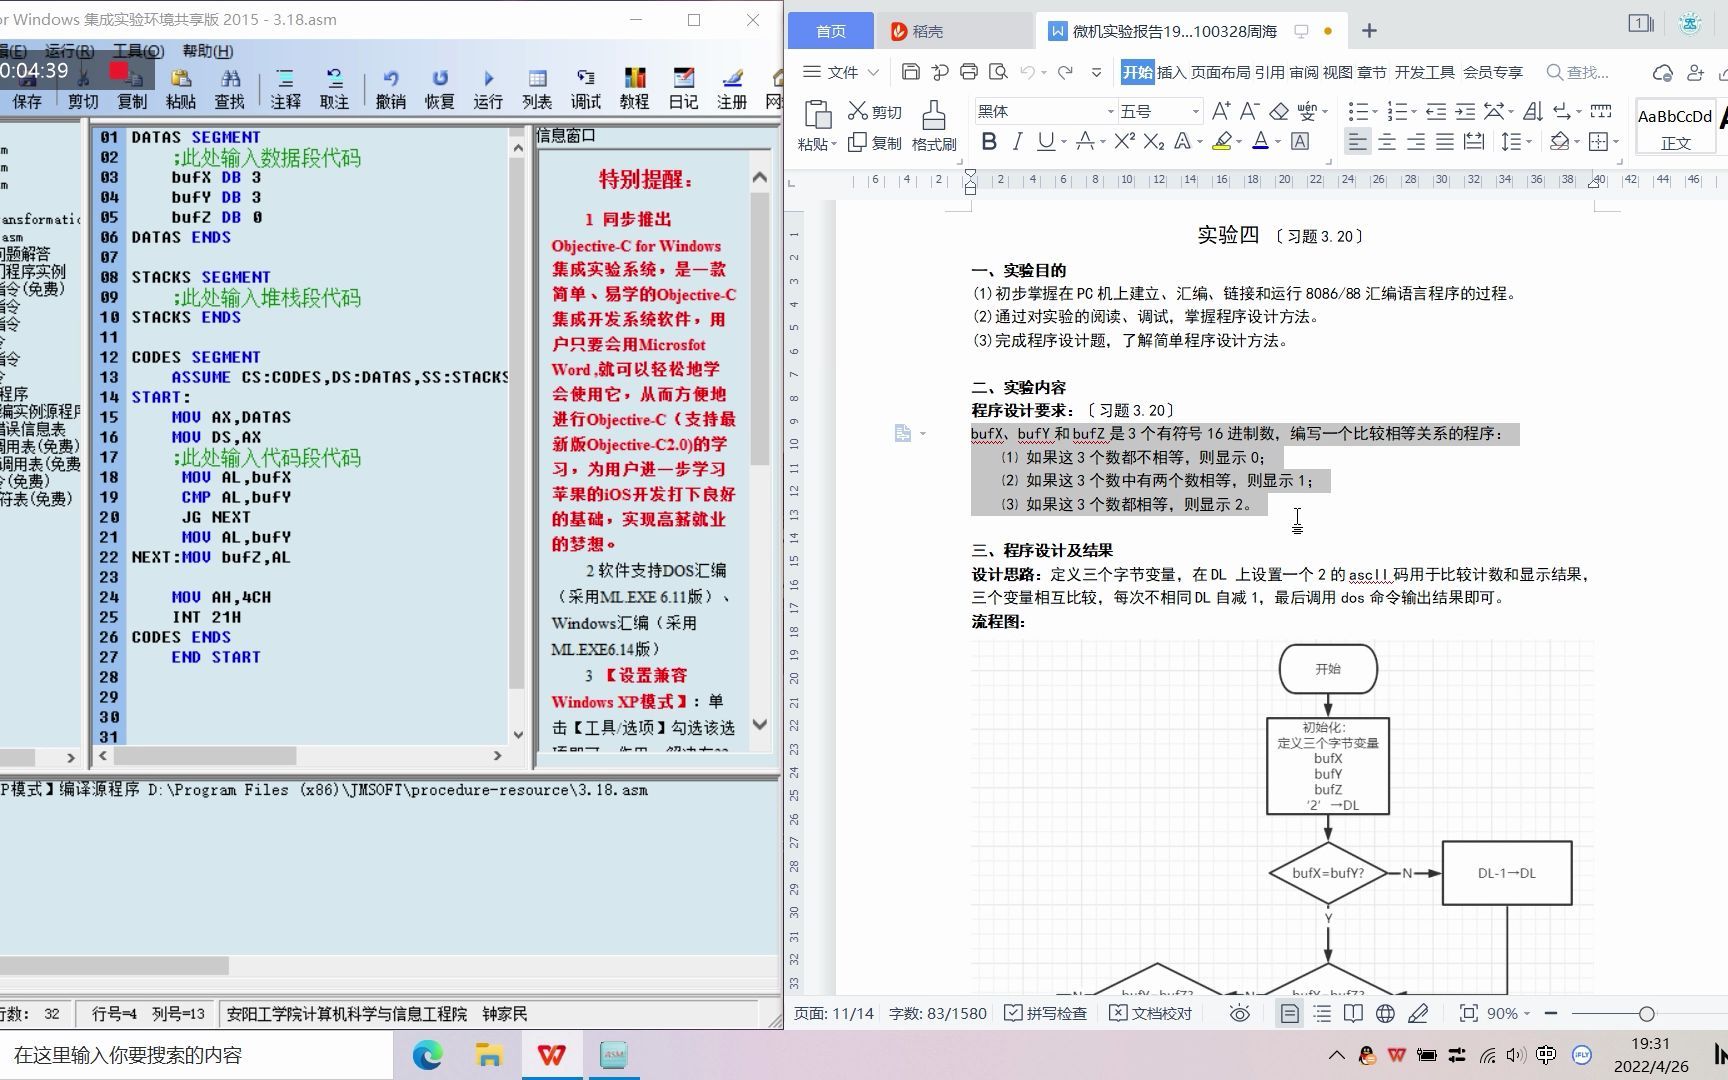Select left text alignment in WPS
This screenshot has height=1080, width=1728.
pyautogui.click(x=1357, y=142)
